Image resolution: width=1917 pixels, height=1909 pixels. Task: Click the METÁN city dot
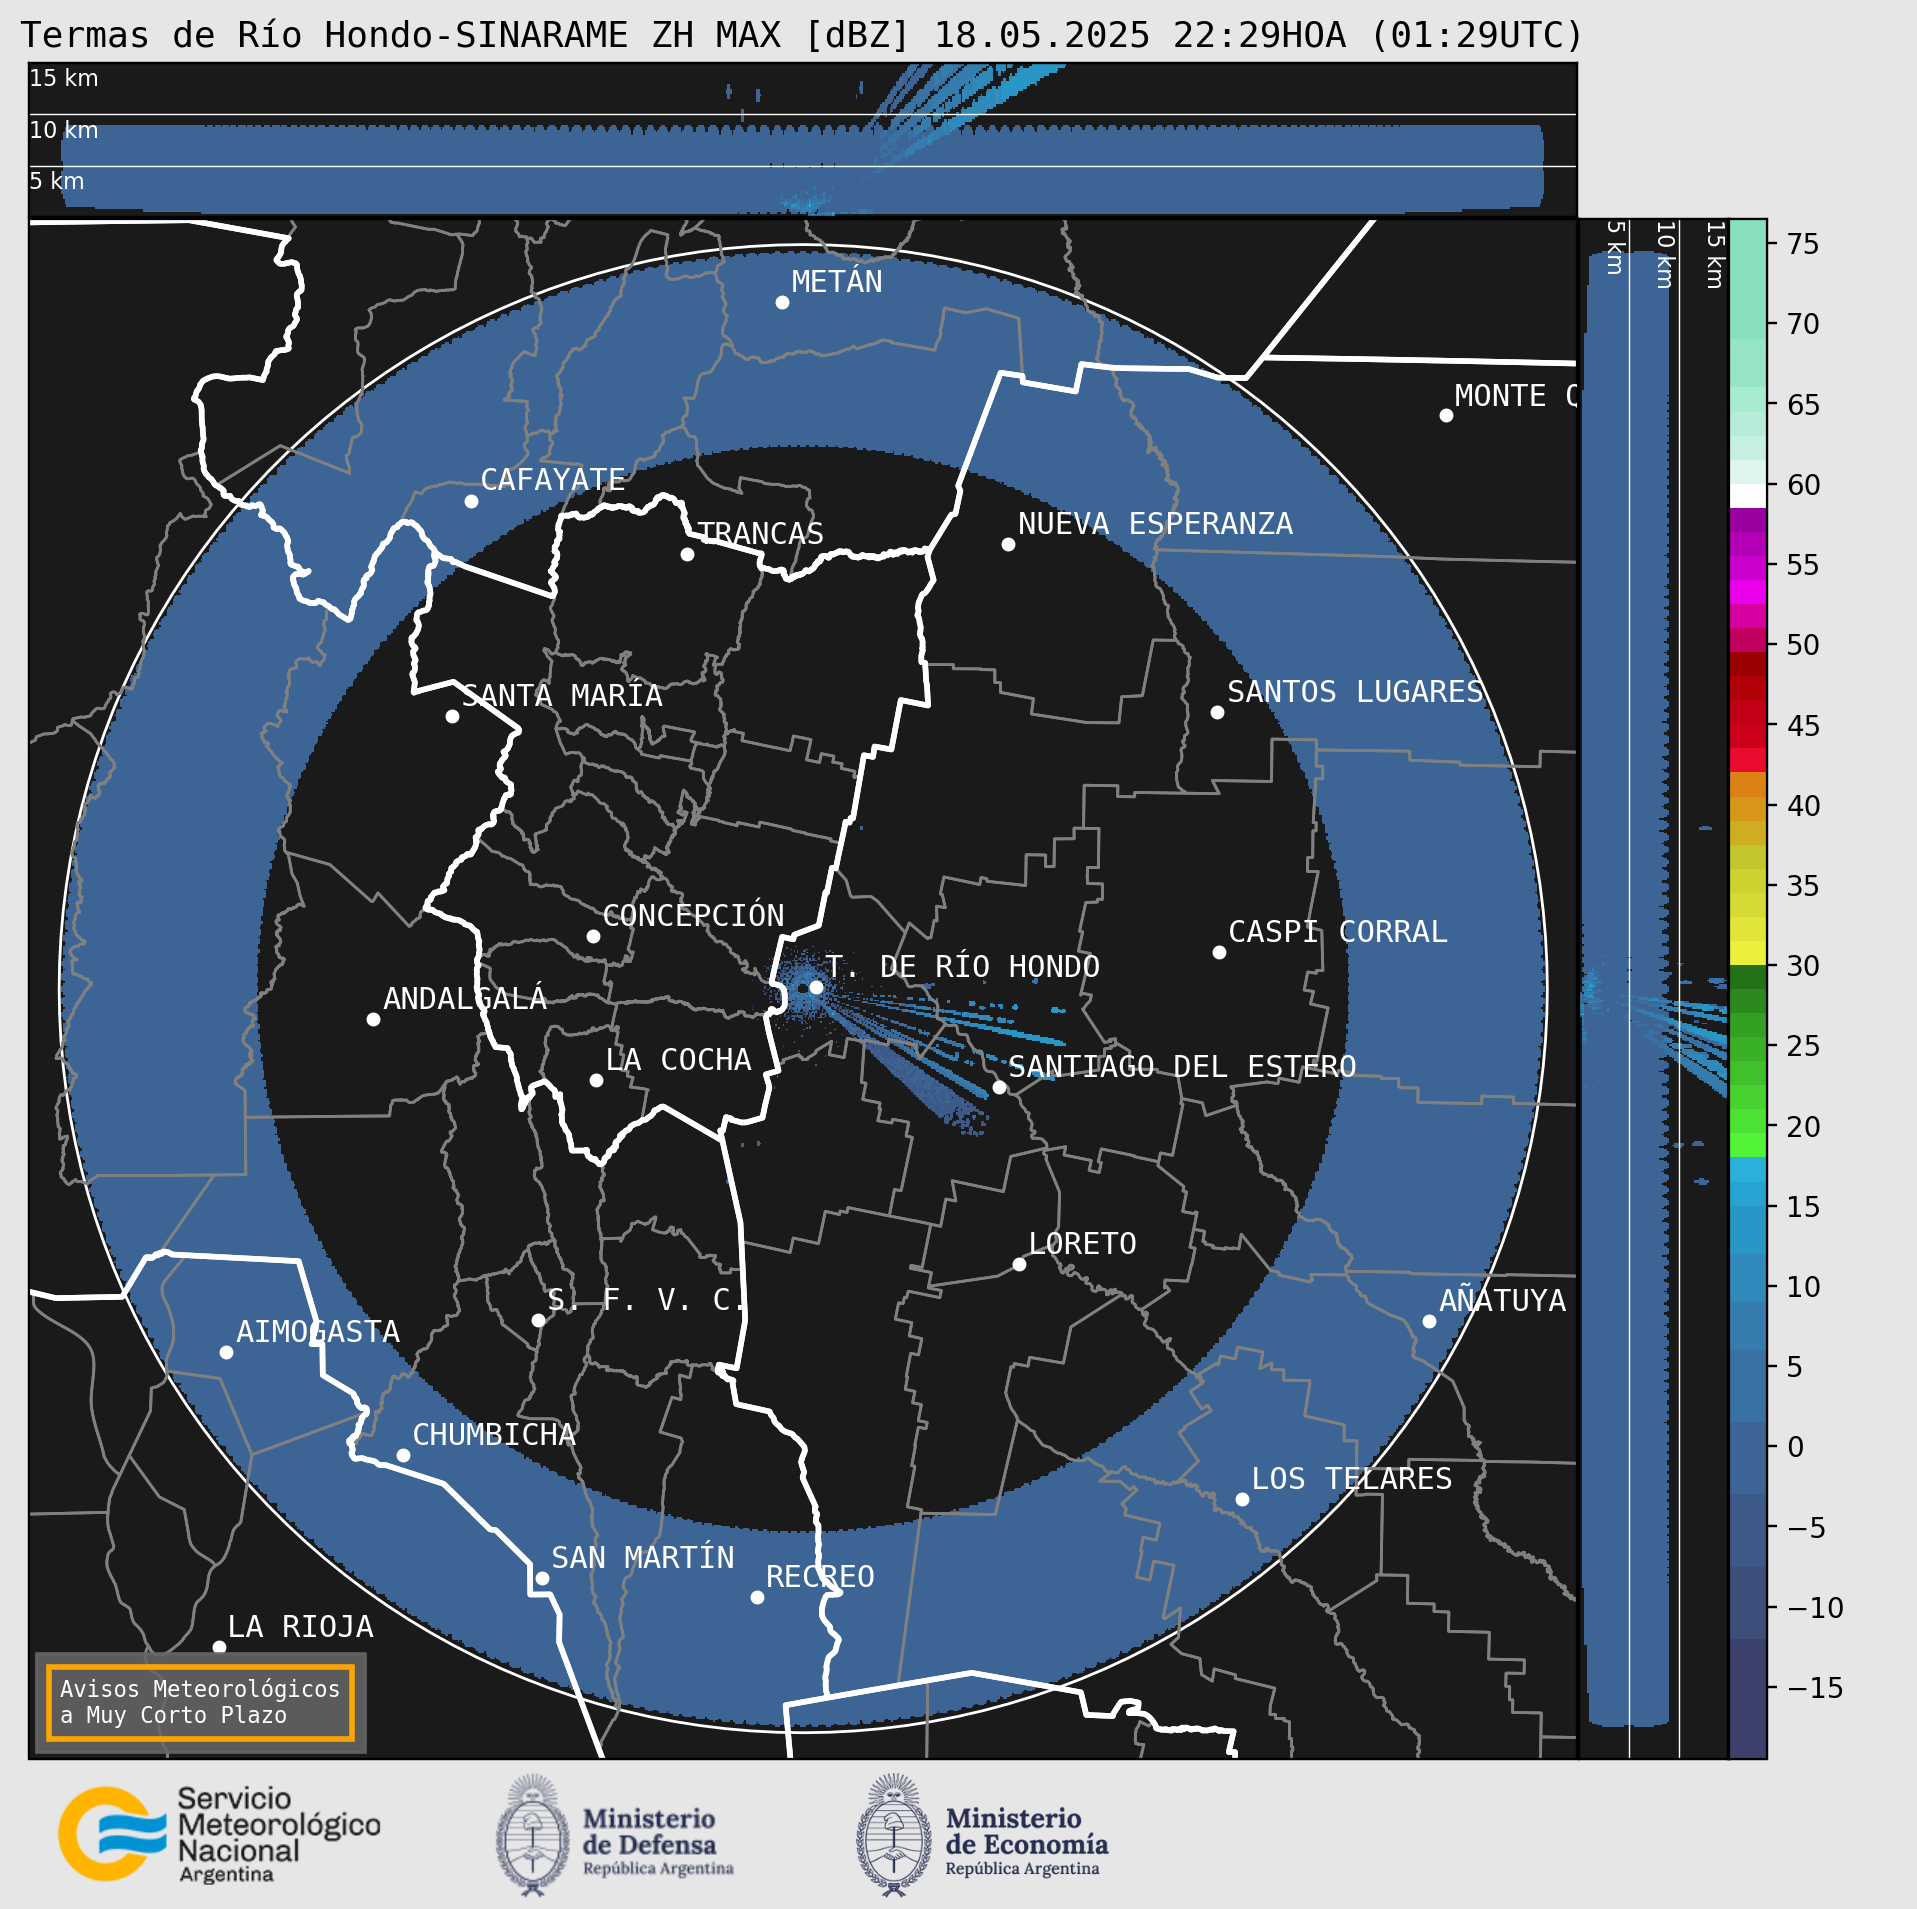[x=782, y=302]
